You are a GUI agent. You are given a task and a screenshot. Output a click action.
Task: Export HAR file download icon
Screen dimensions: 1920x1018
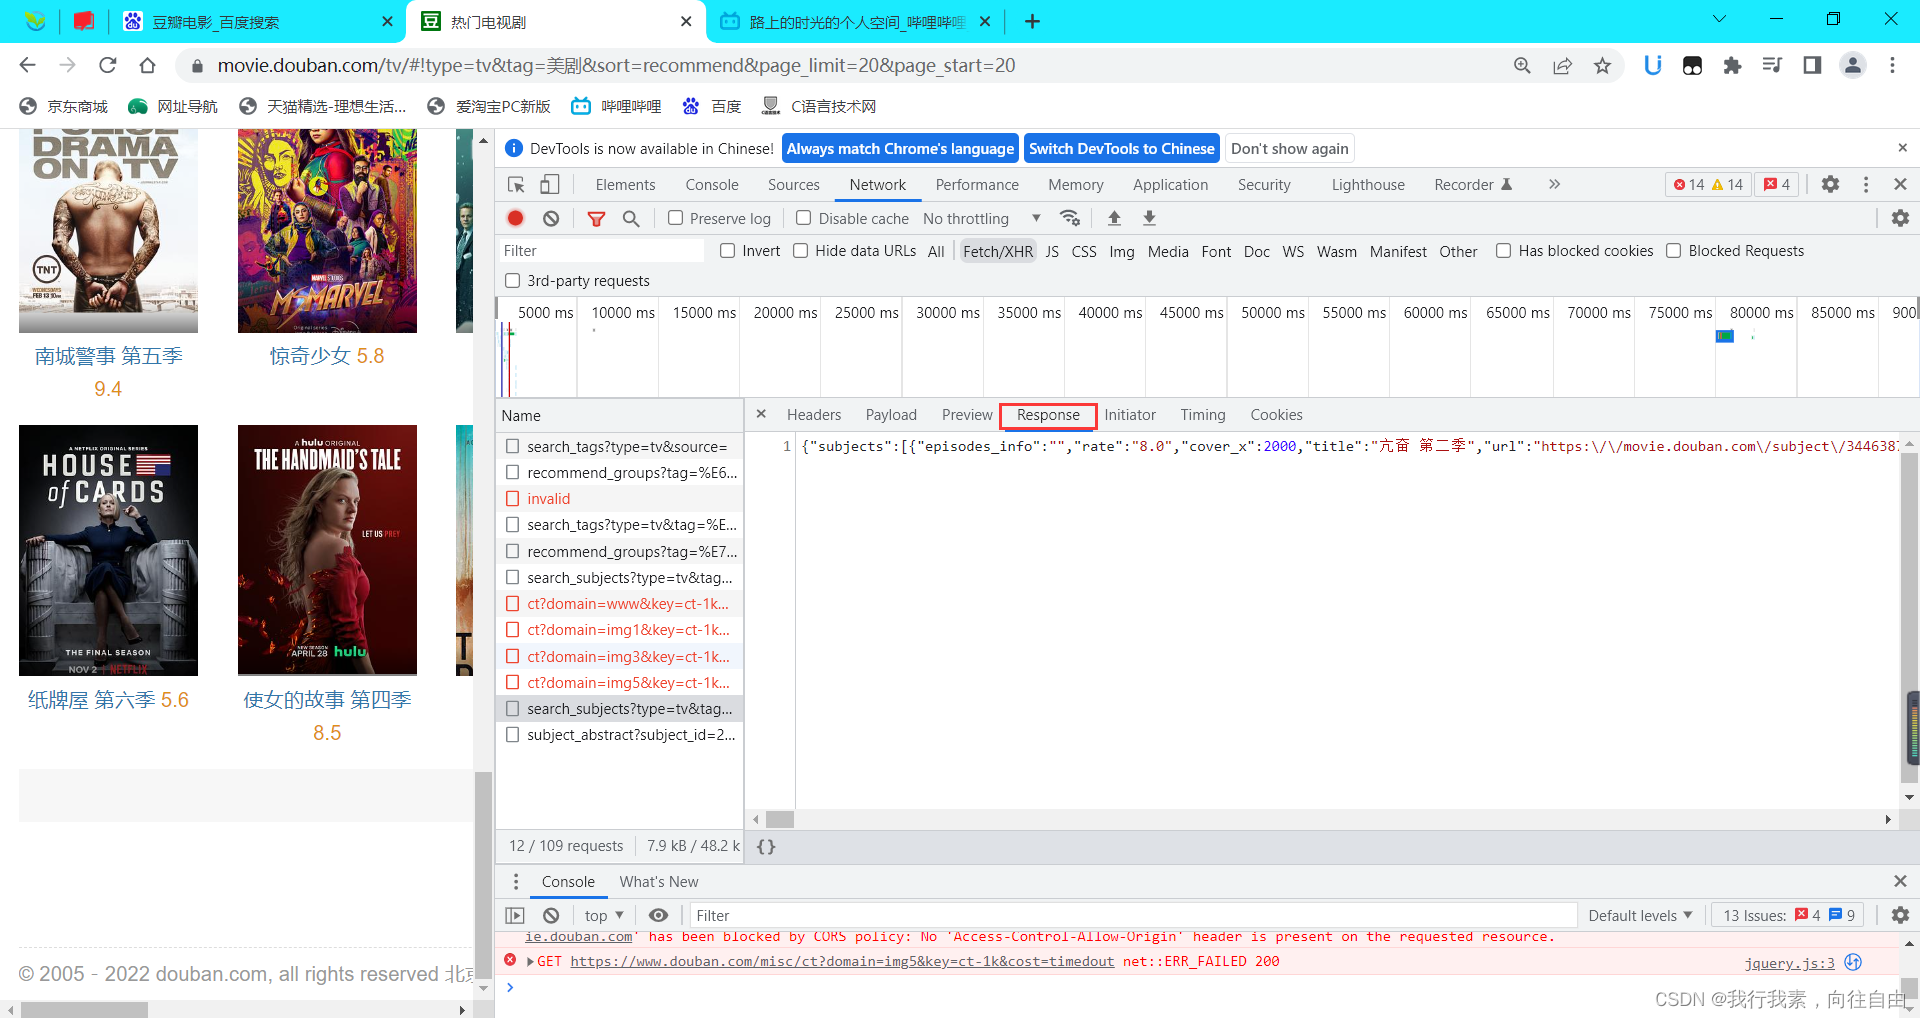pyautogui.click(x=1149, y=218)
